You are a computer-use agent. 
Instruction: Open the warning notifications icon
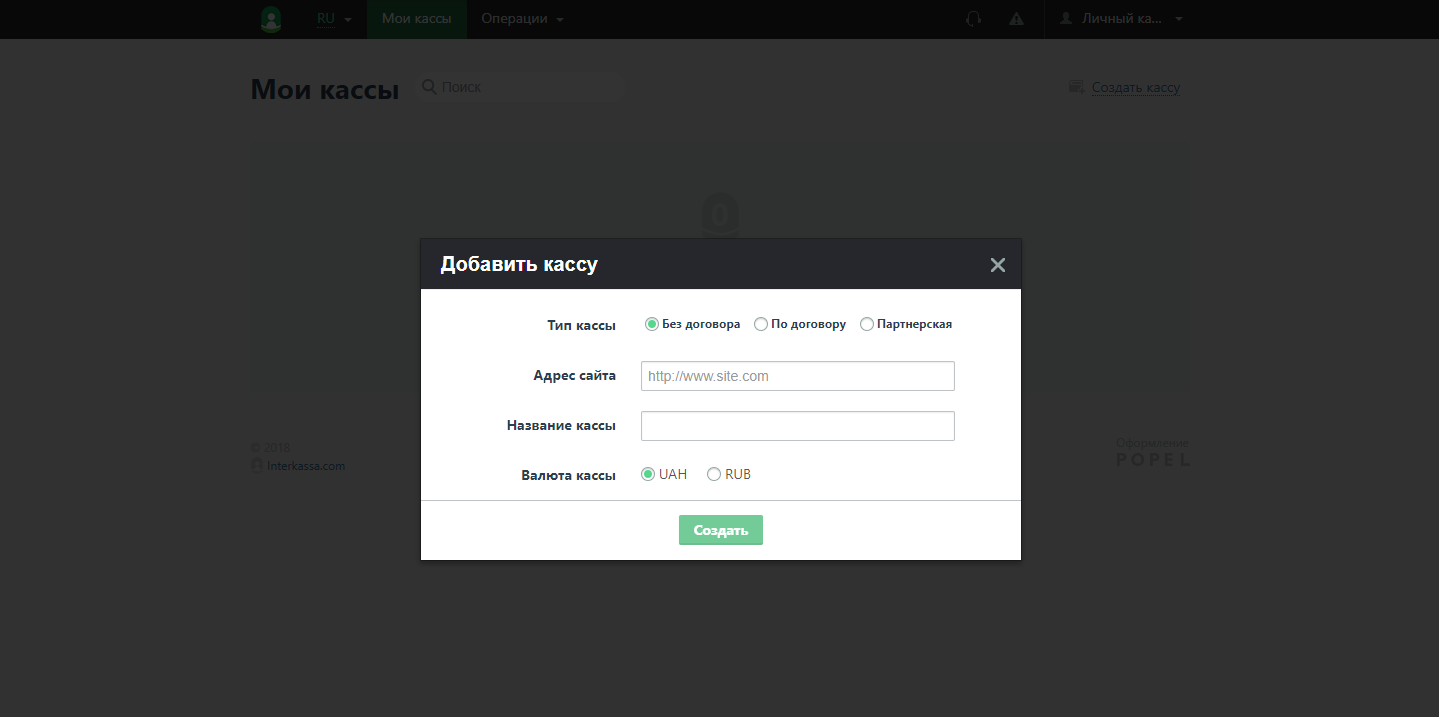pyautogui.click(x=1016, y=19)
